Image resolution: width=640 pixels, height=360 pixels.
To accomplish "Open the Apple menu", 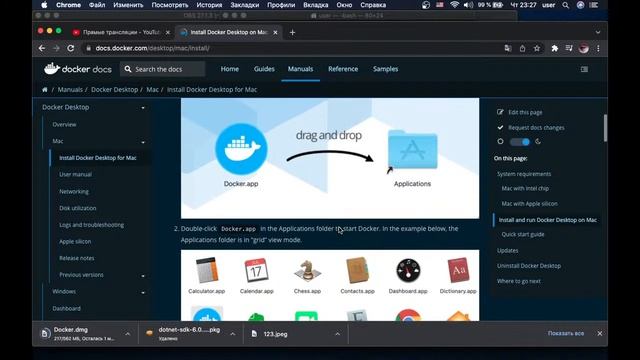I will click(44, 5).
